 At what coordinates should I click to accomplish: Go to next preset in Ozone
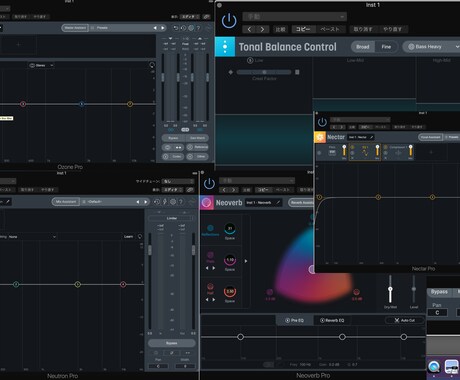pyautogui.click(x=163, y=28)
